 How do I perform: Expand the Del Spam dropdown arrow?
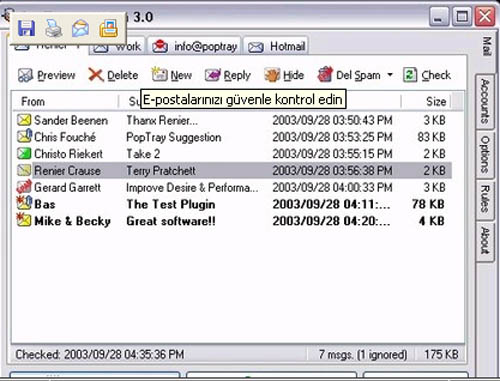390,75
